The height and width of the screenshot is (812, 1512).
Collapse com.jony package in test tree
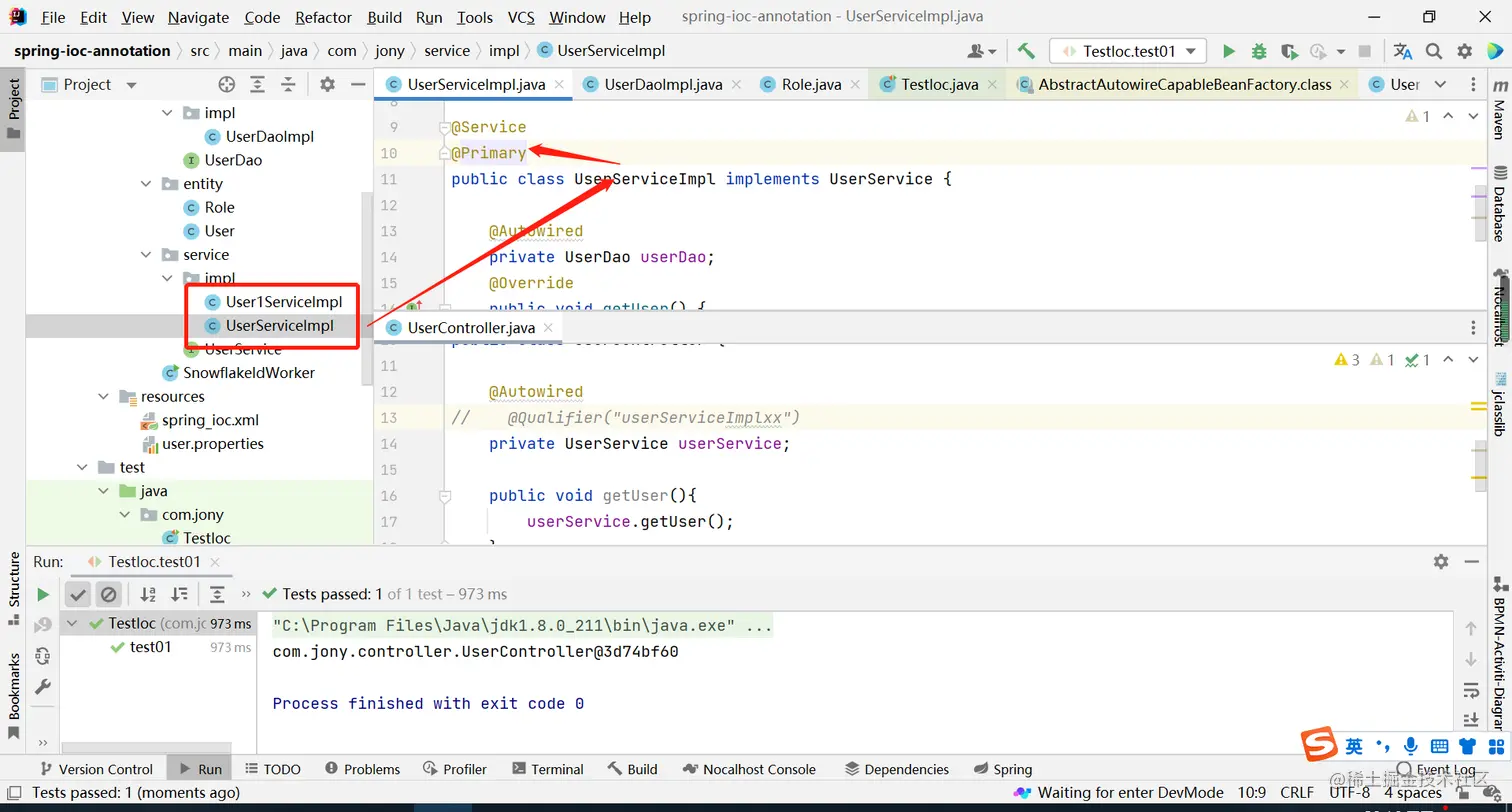125,515
